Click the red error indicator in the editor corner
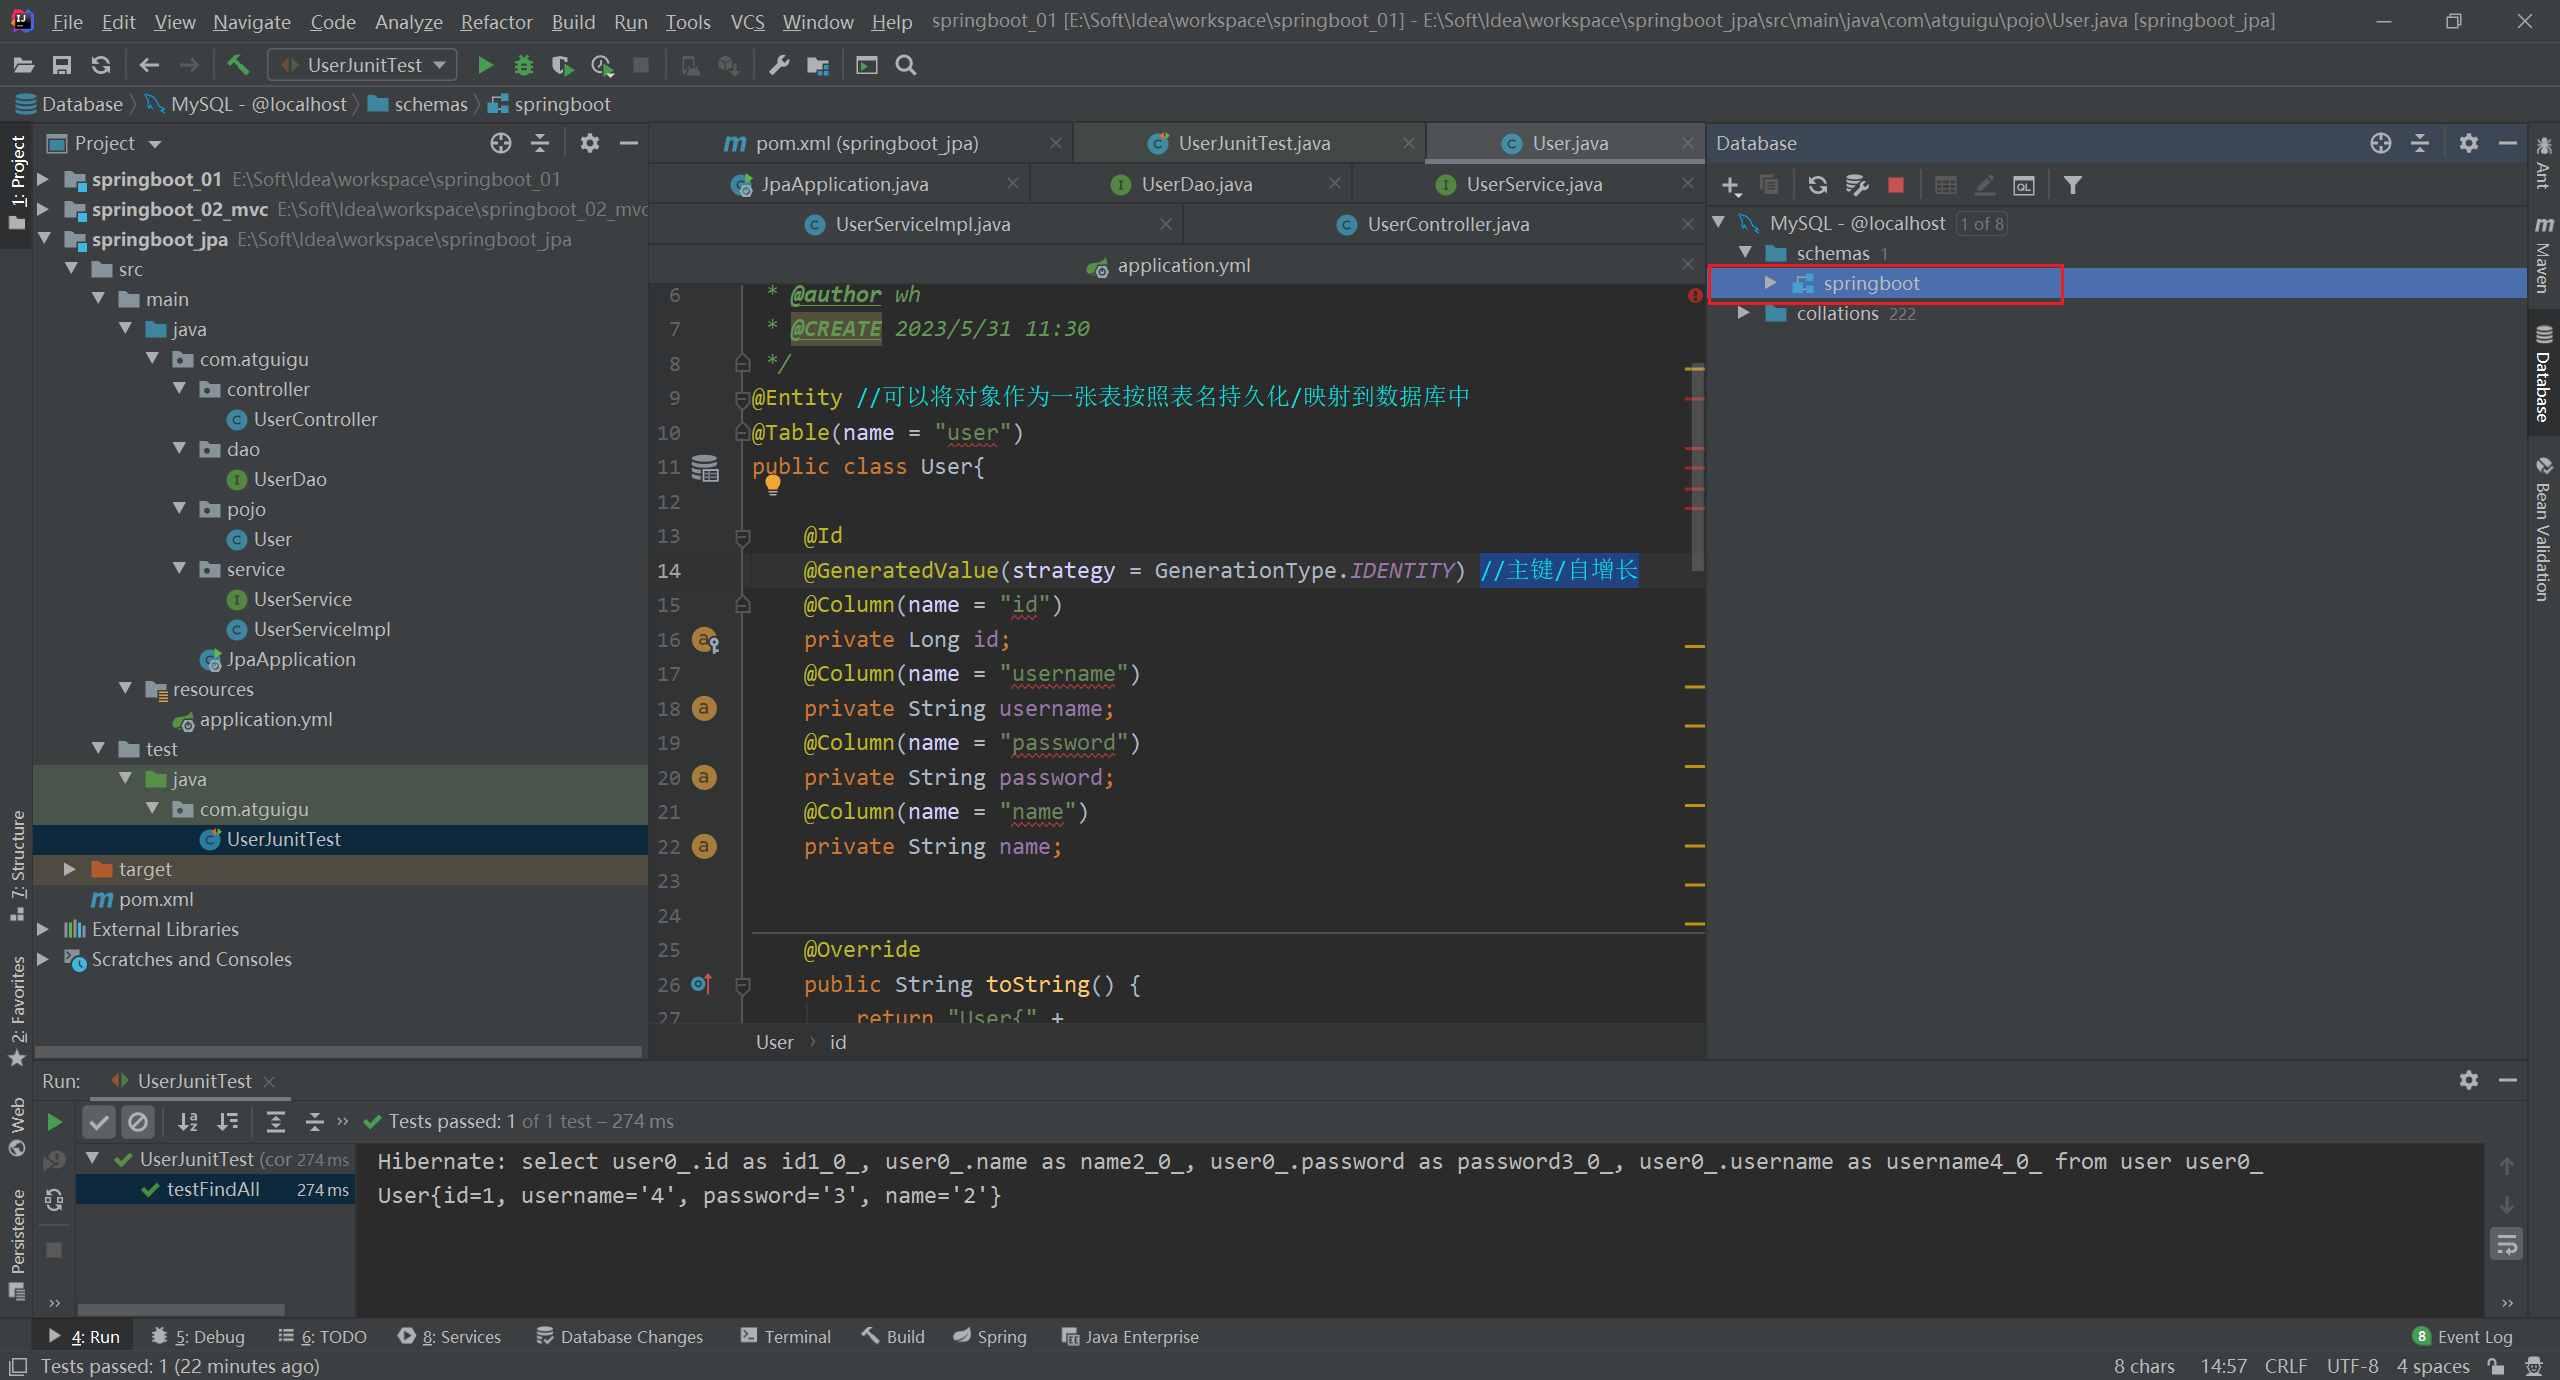 click(x=1695, y=295)
